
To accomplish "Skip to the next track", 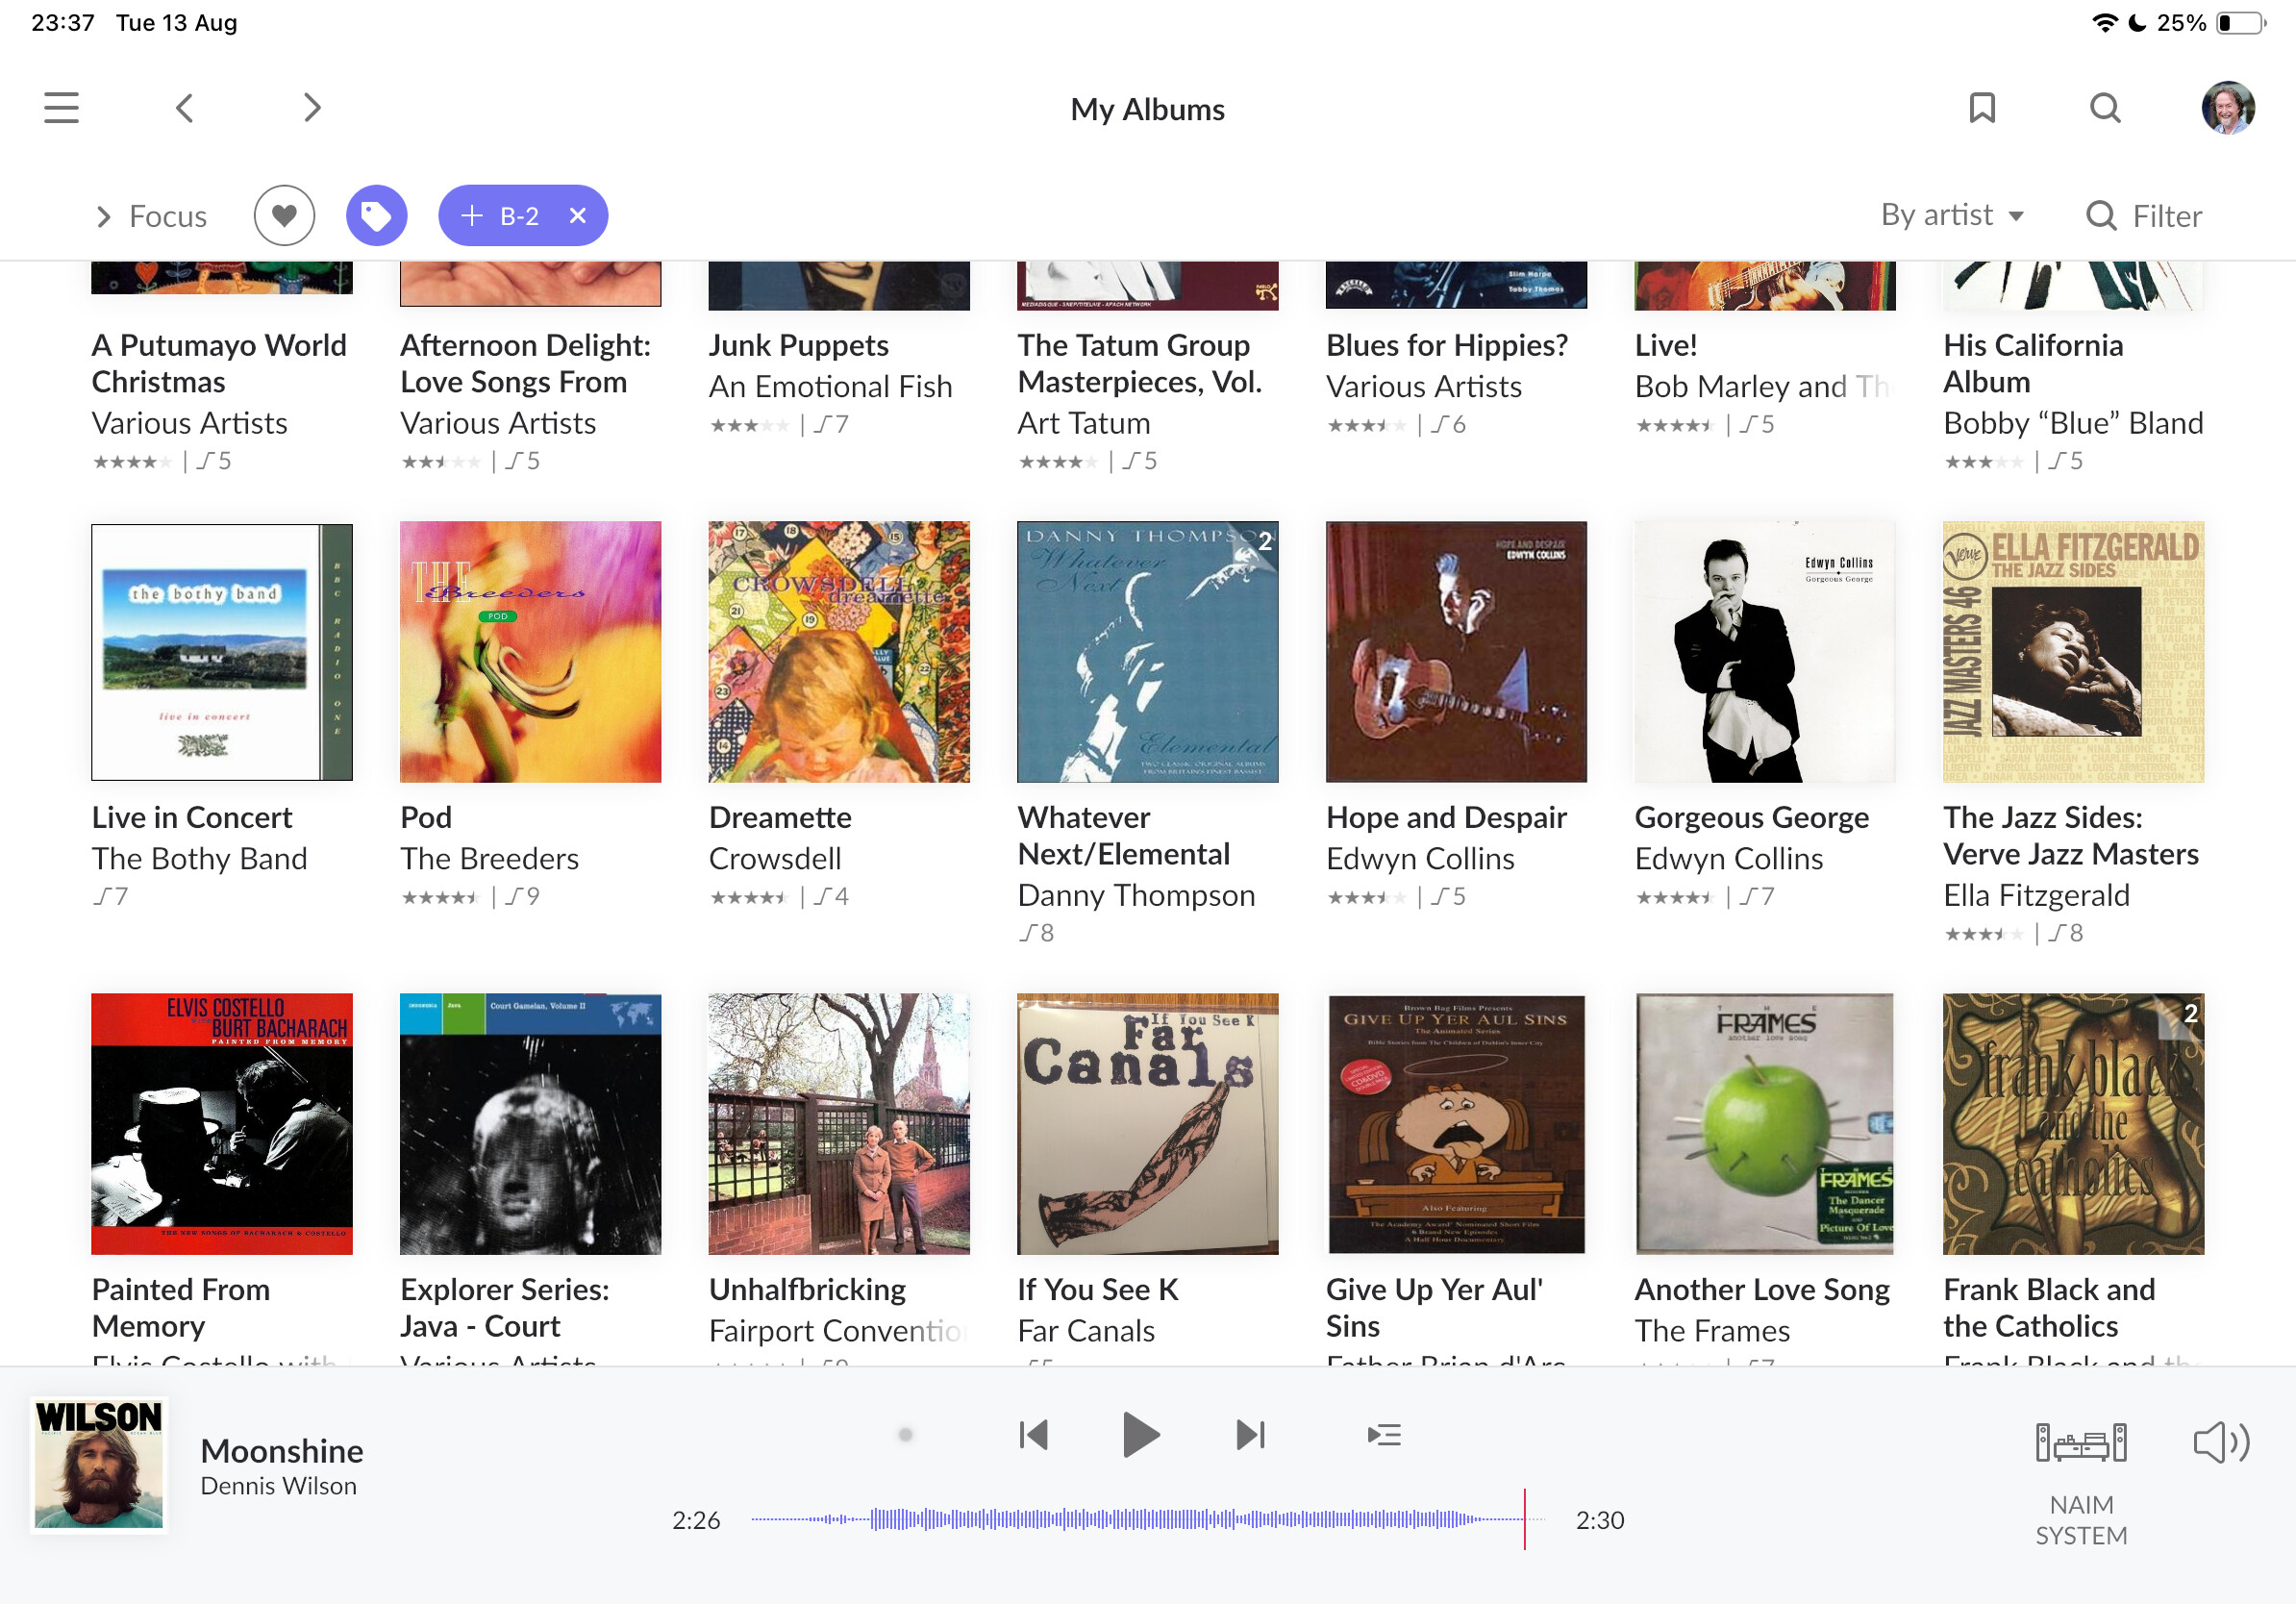I will (x=1250, y=1435).
